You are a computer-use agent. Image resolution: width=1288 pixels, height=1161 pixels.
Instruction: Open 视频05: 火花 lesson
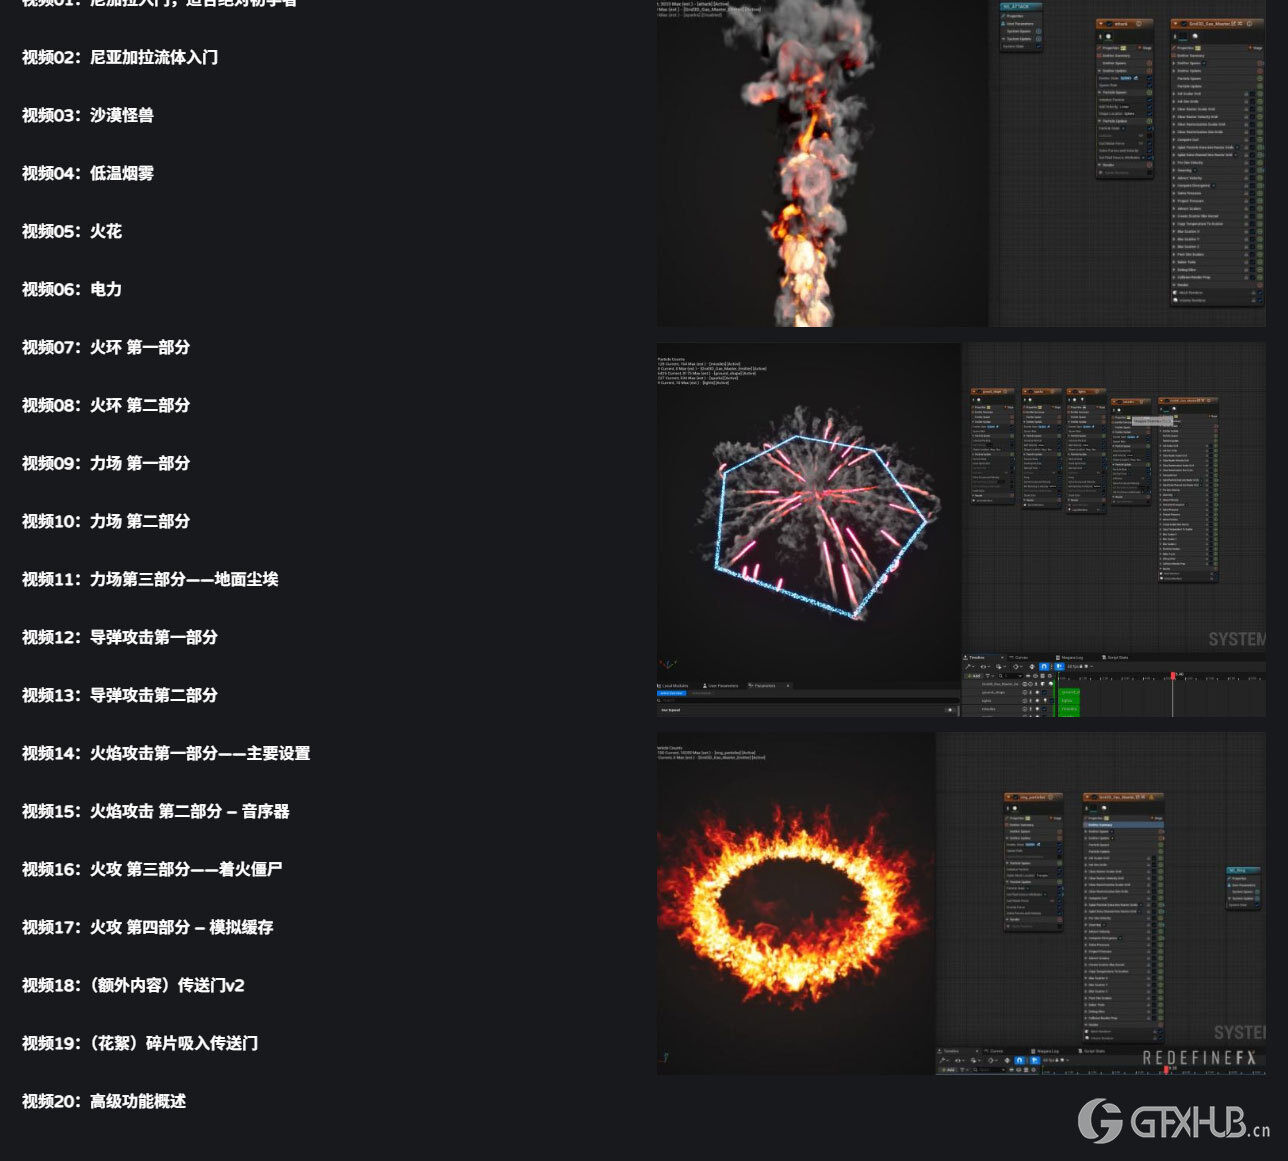(x=72, y=231)
